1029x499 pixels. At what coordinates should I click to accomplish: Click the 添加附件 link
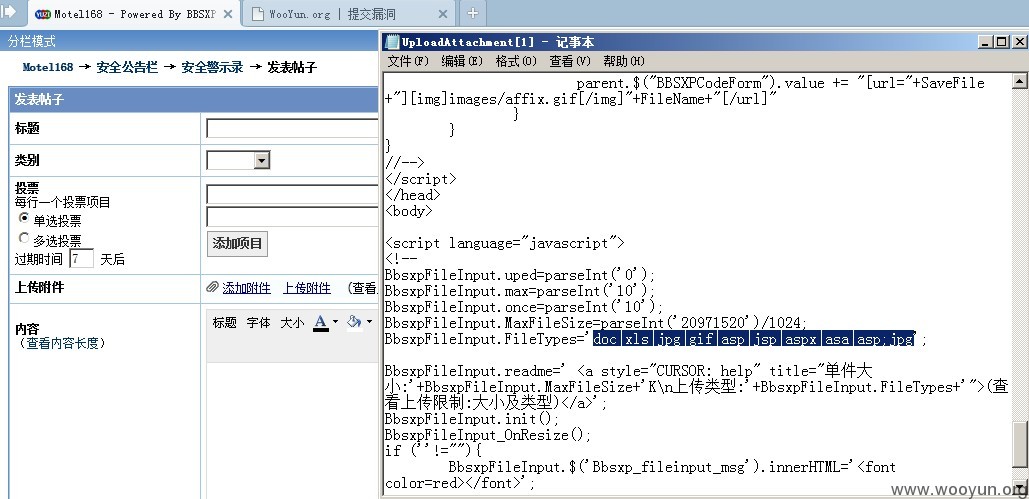(246, 288)
